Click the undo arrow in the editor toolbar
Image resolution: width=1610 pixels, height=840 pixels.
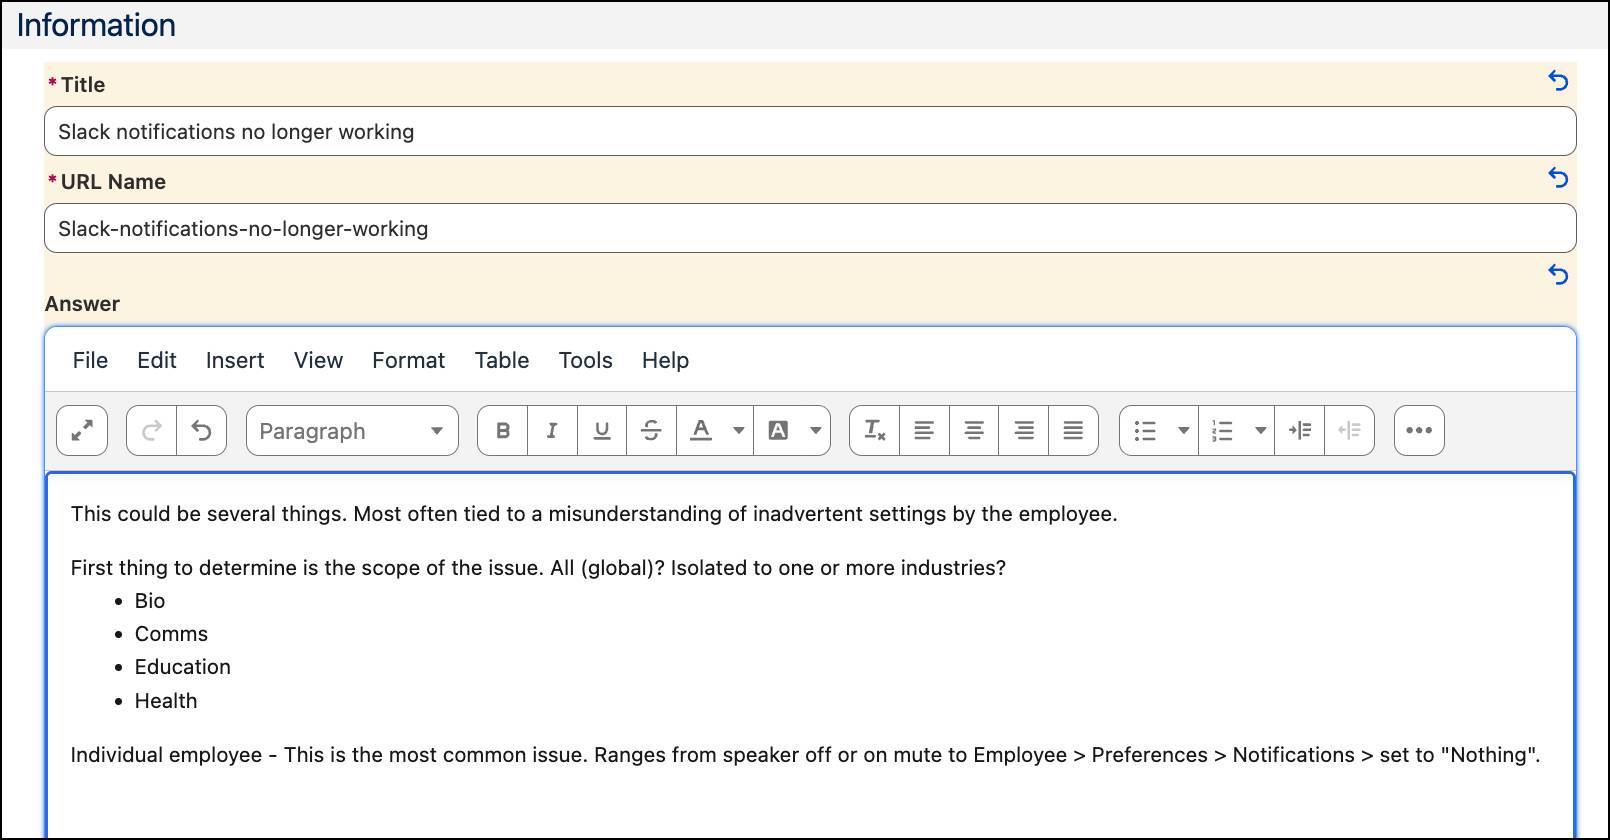click(202, 431)
